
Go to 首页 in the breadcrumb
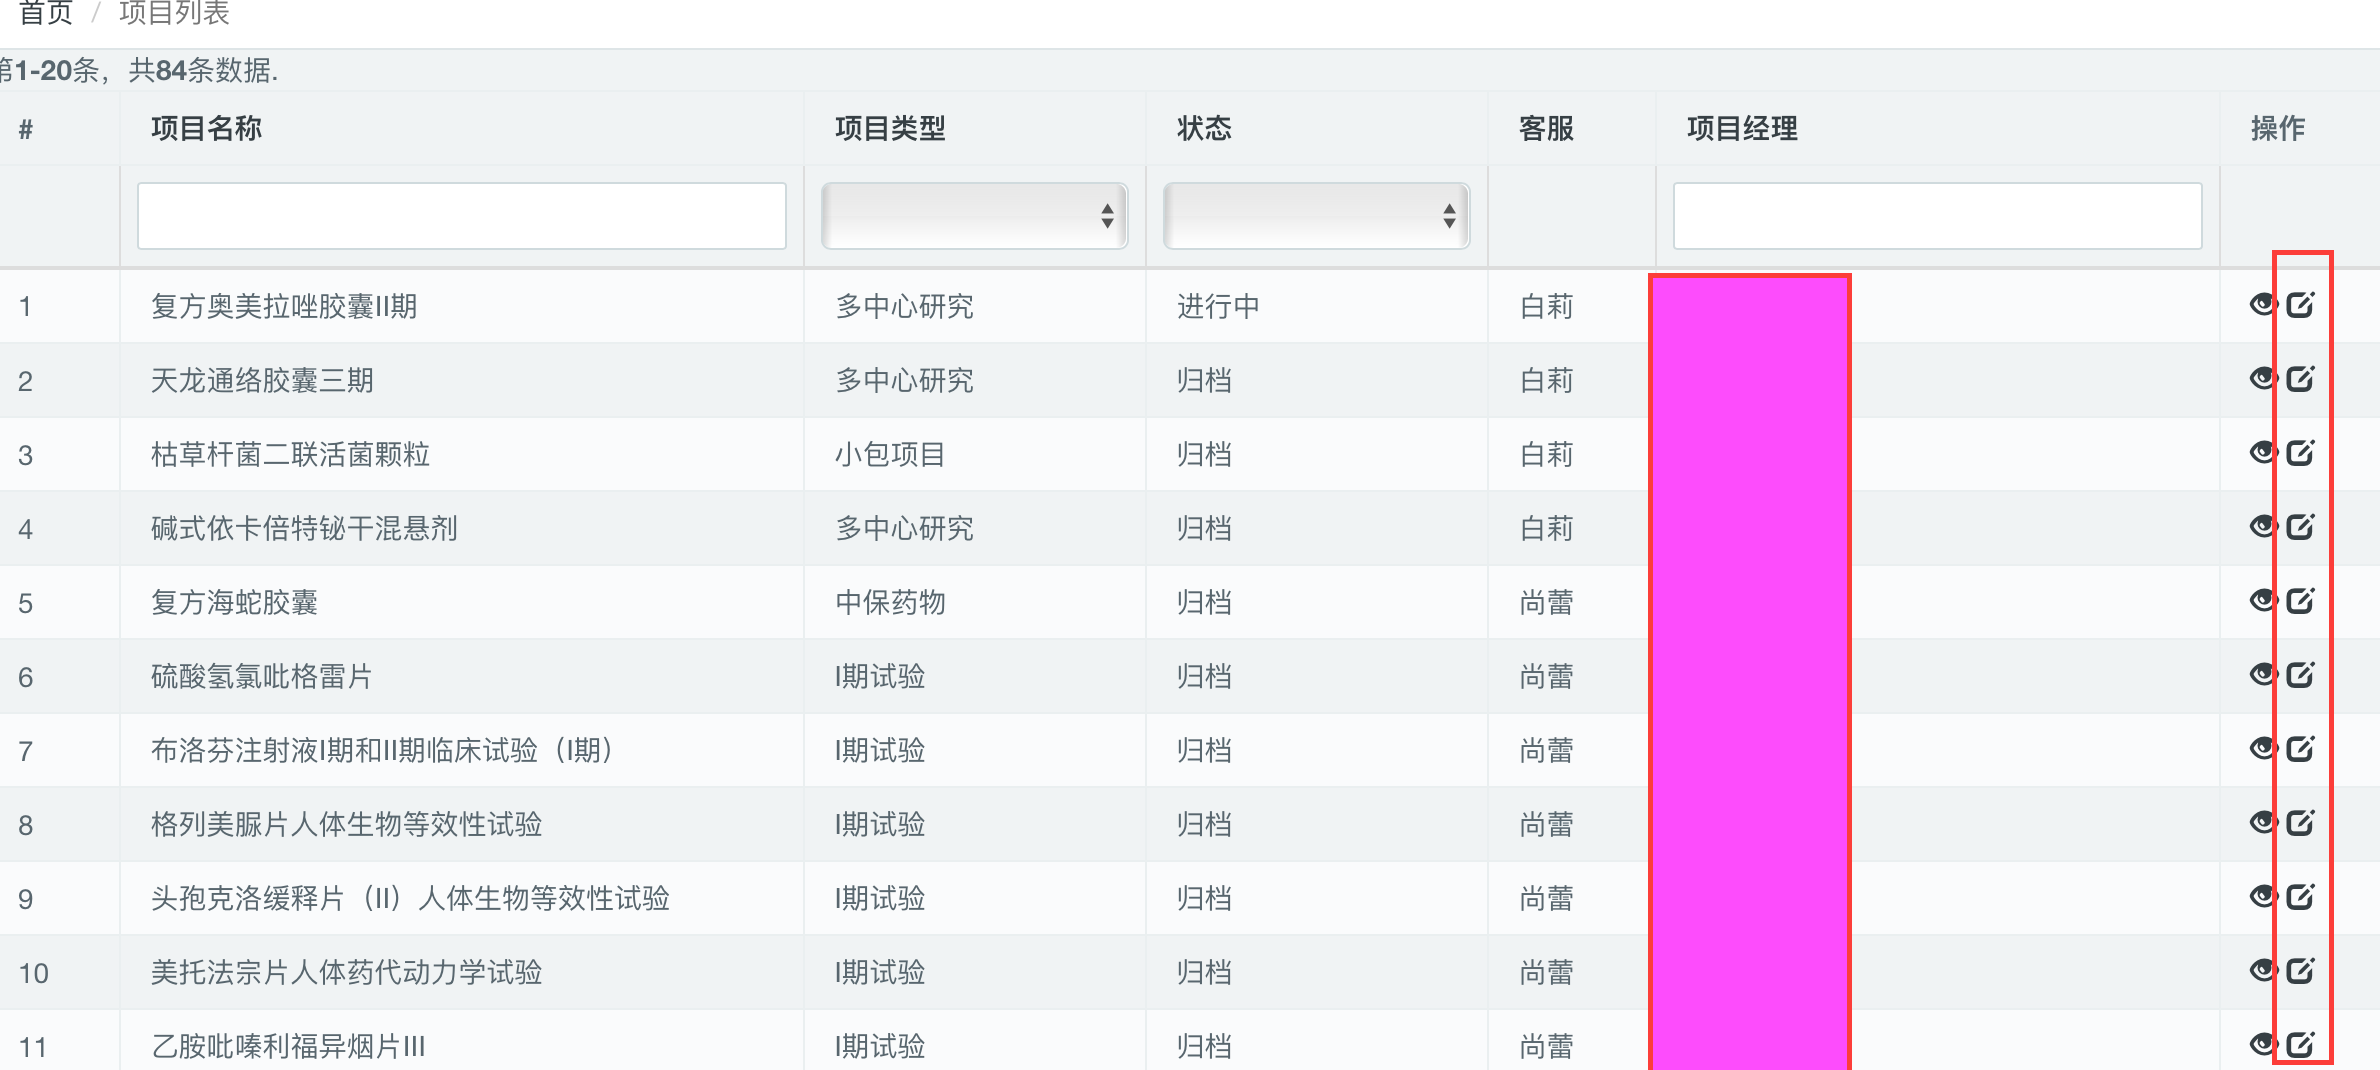click(x=46, y=13)
